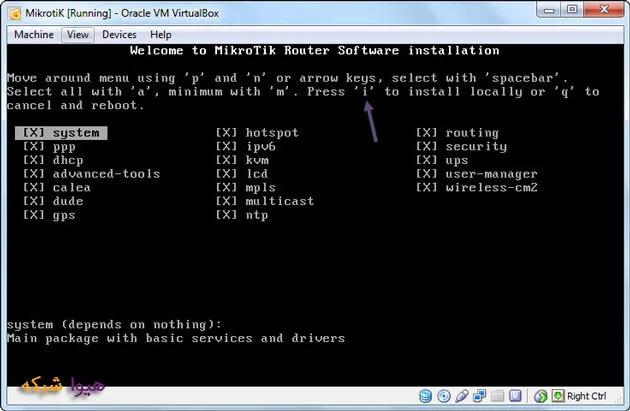The height and width of the screenshot is (411, 630).
Task: Toggle the lcd package checkbox
Action: point(226,174)
